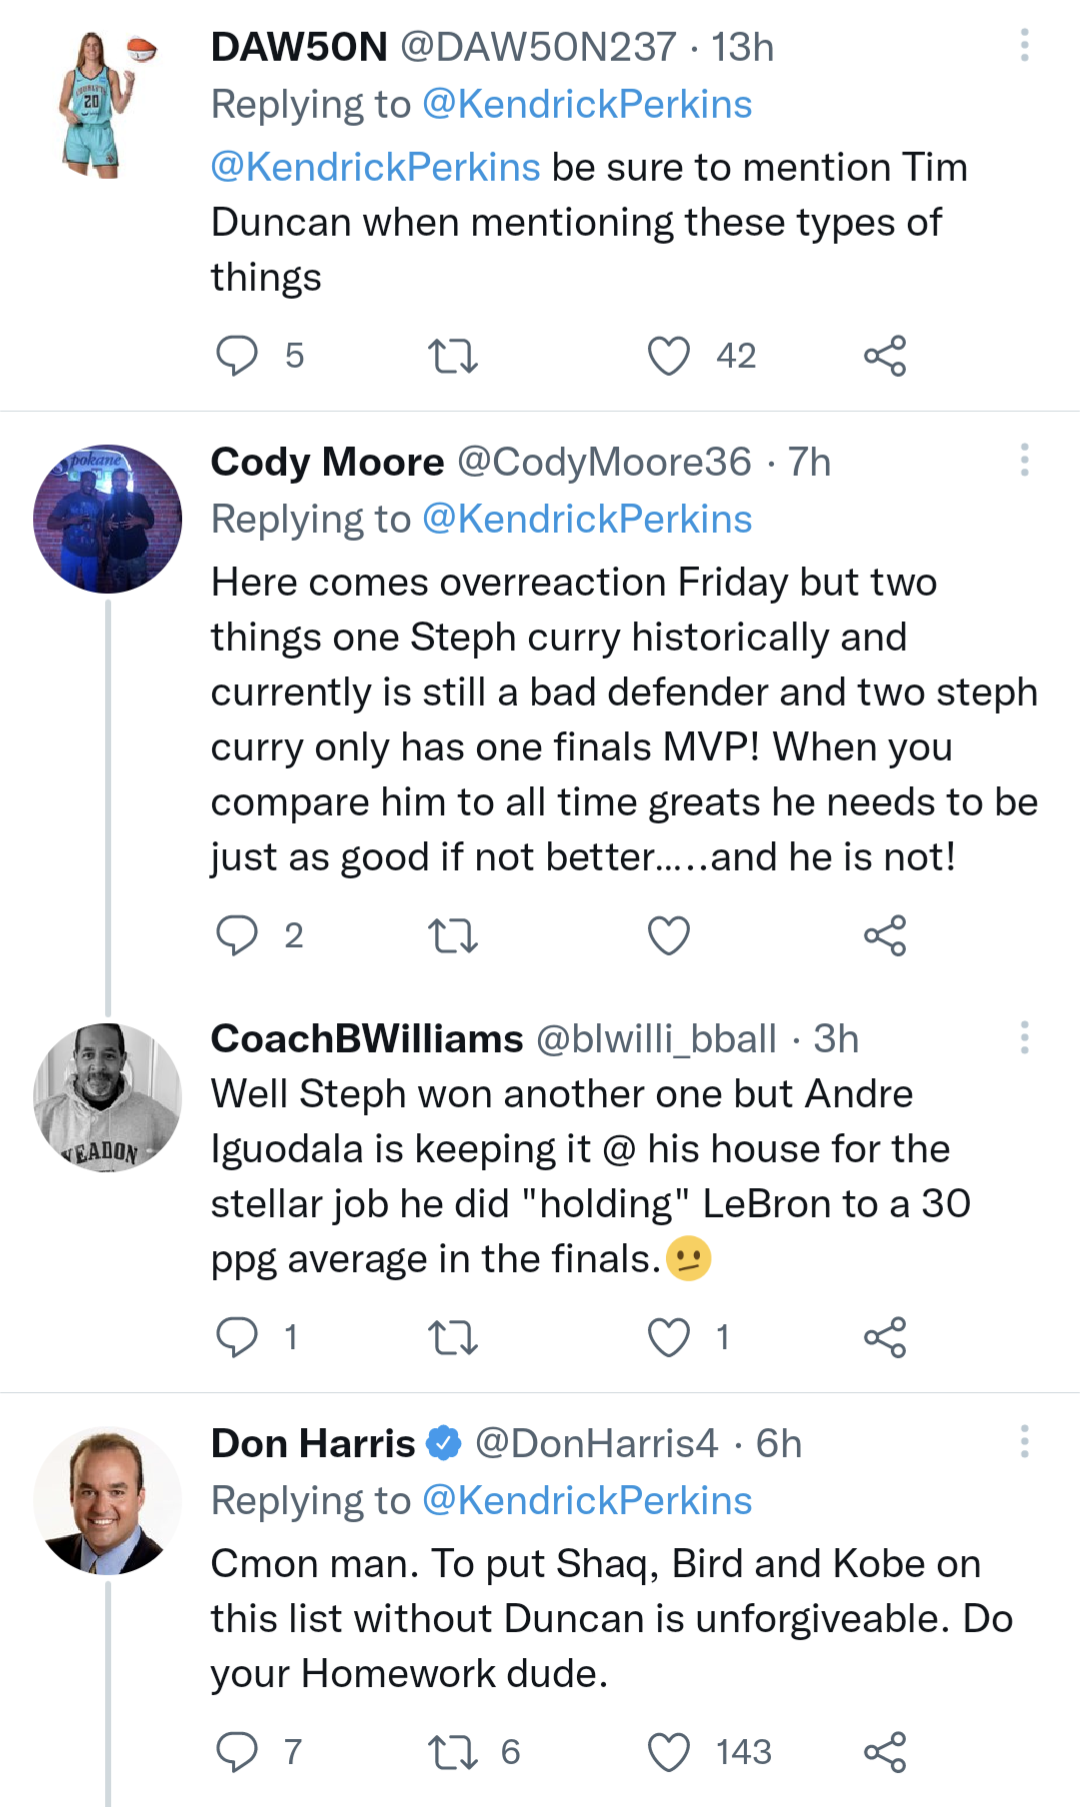
Task: Retweet DAW5ON's Tim Duncan tweet
Action: (453, 356)
